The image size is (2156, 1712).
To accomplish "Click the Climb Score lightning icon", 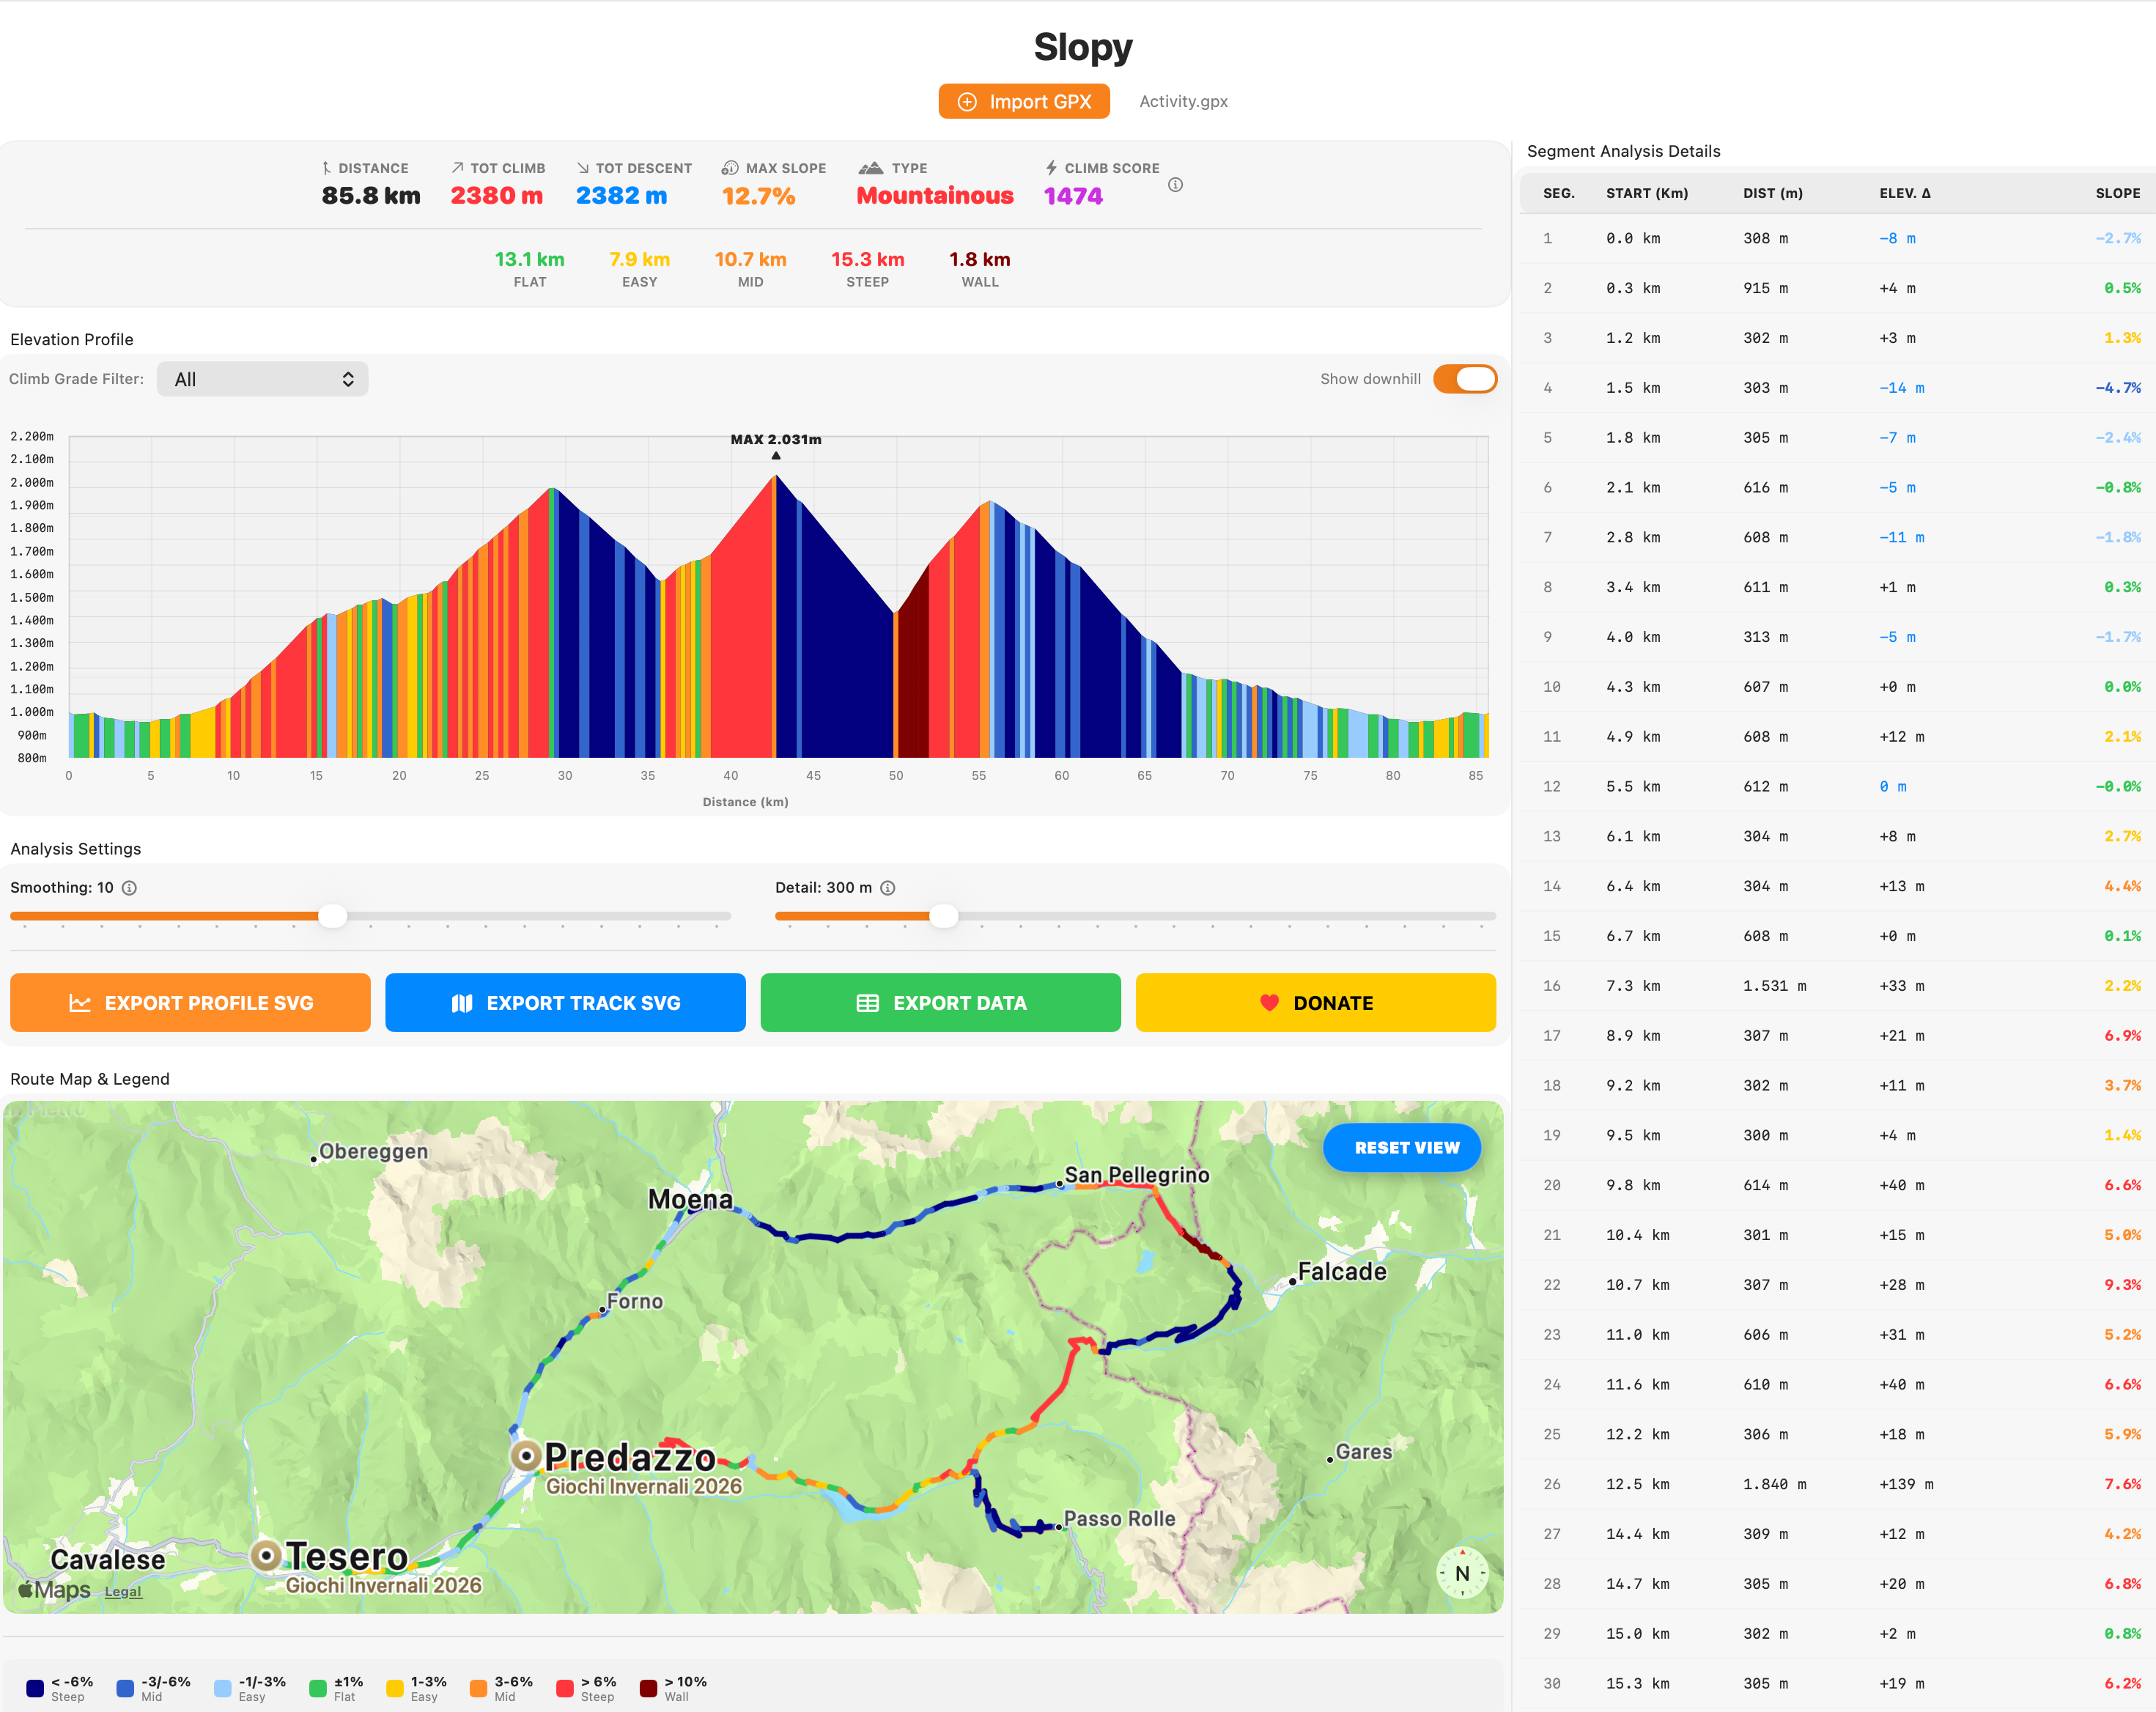I will pyautogui.click(x=1051, y=168).
